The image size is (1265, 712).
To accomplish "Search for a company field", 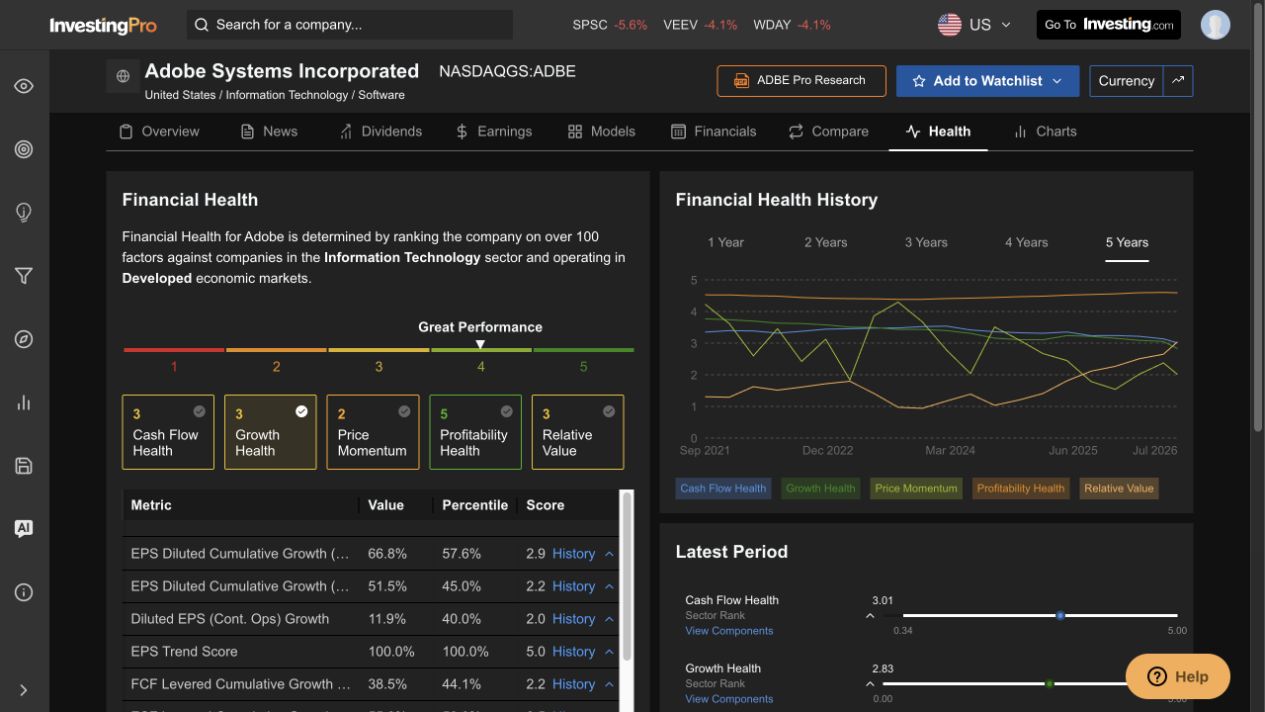I will point(350,25).
